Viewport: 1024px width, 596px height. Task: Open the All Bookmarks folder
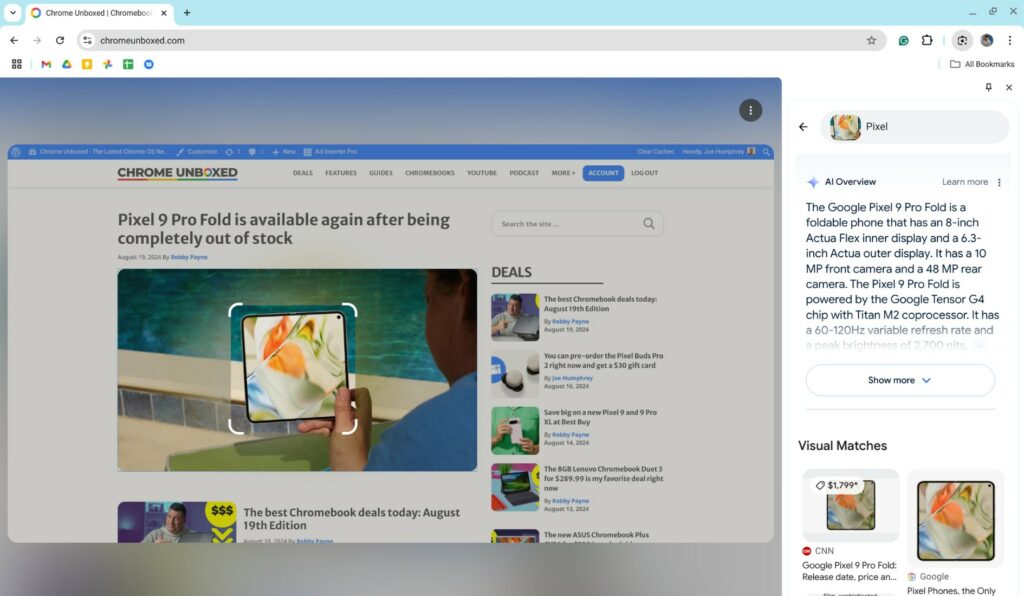981,64
